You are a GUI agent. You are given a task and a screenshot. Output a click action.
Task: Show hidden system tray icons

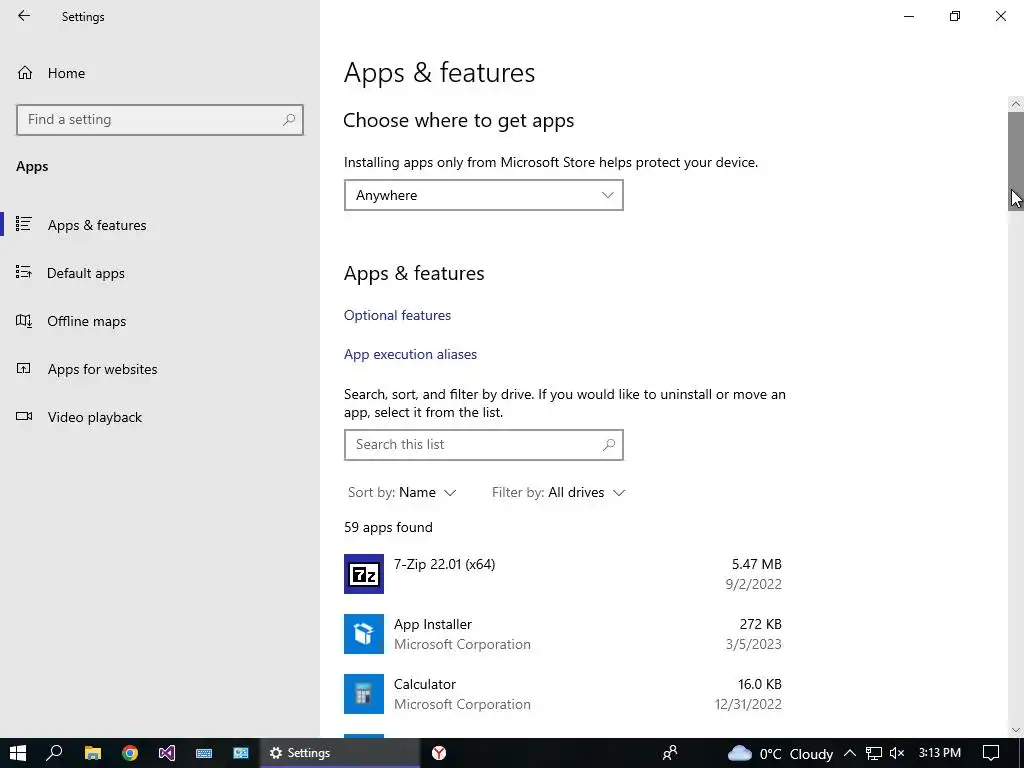[x=850, y=753]
